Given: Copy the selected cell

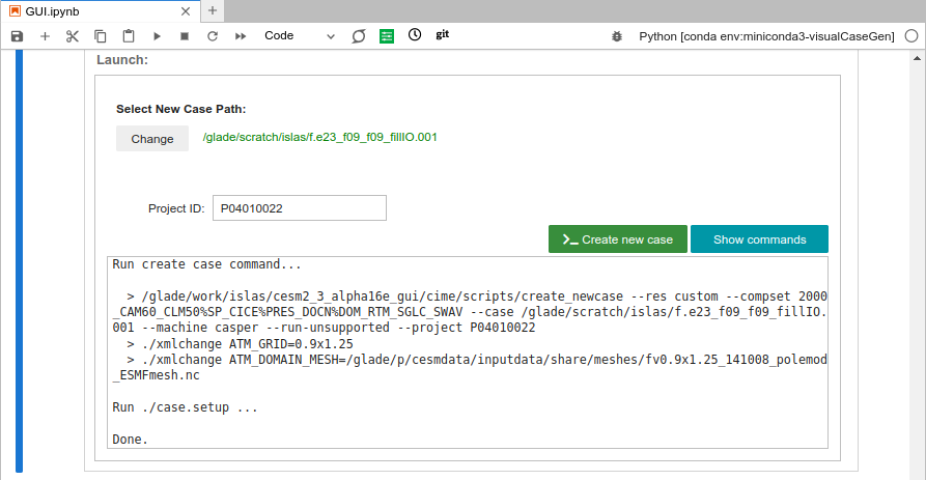Looking at the screenshot, I should (x=100, y=36).
